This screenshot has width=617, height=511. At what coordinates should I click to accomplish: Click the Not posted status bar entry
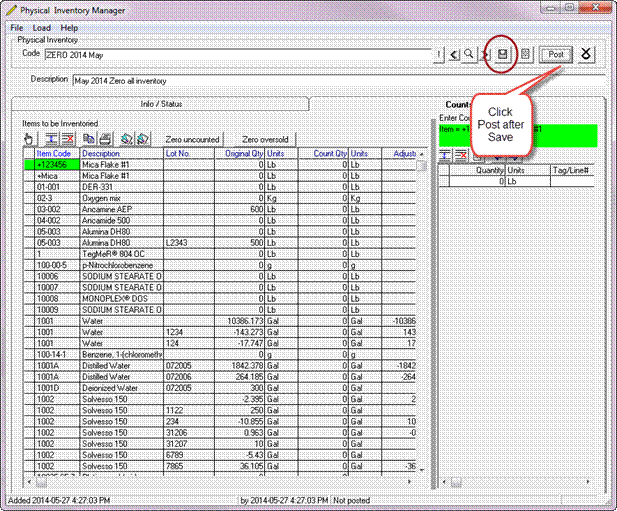click(x=351, y=500)
